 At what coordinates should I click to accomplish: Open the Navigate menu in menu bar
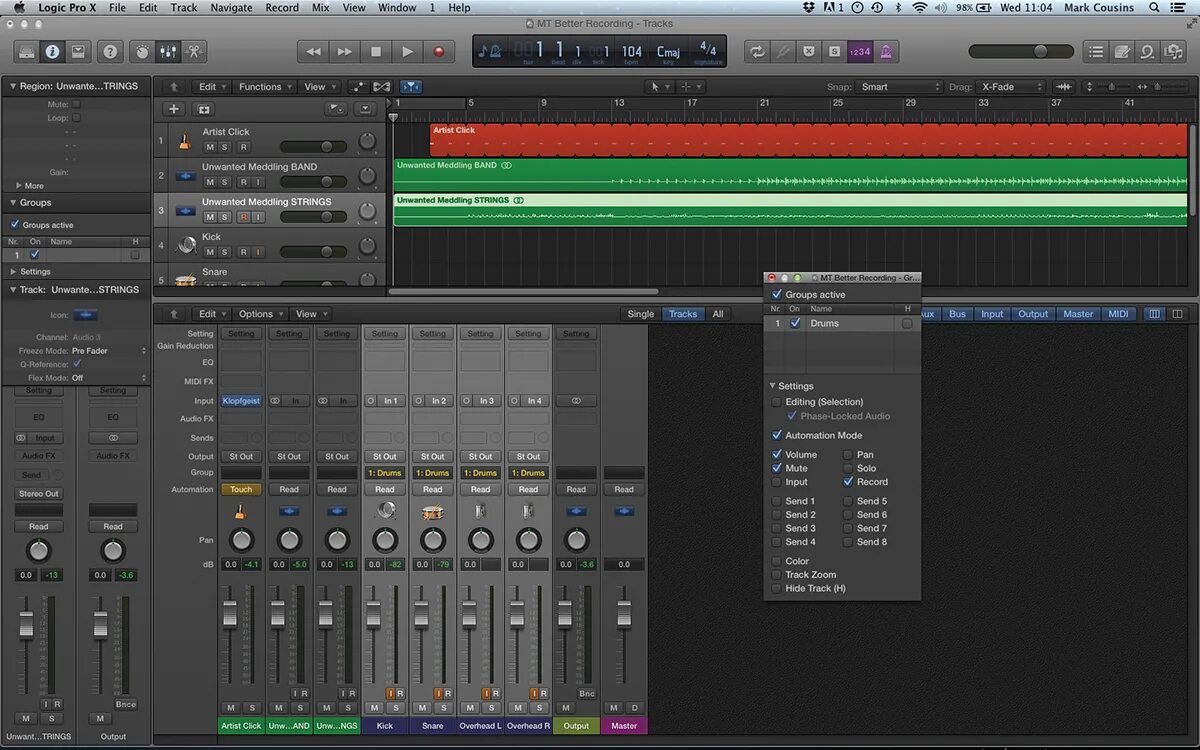(x=231, y=7)
